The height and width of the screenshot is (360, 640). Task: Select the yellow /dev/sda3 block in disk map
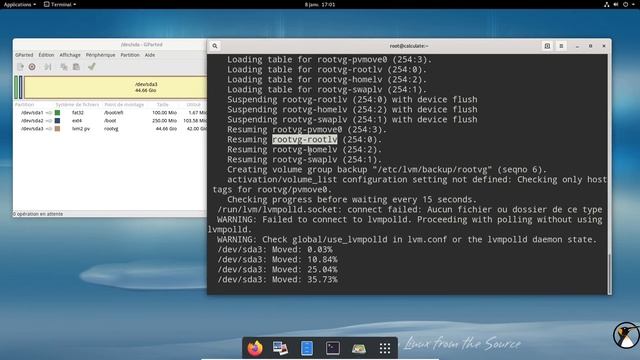tap(116, 87)
